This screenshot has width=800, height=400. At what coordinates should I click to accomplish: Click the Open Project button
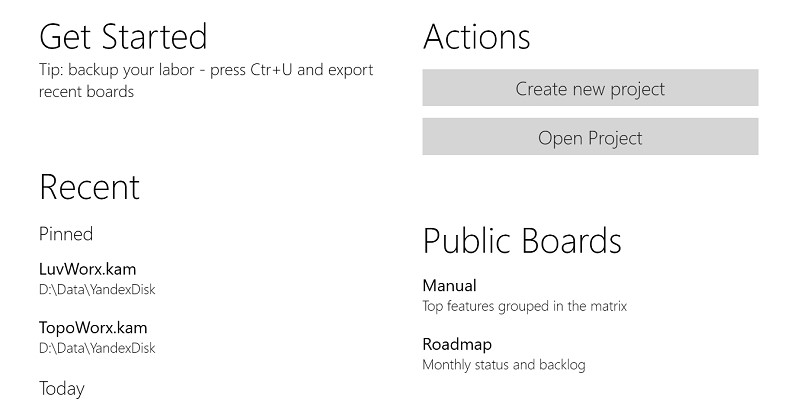pos(590,137)
